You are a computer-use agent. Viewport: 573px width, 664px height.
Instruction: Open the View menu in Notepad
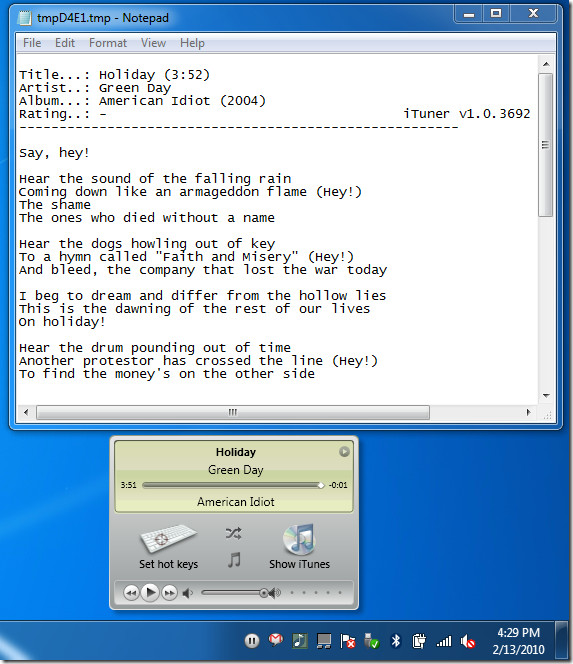[x=153, y=43]
